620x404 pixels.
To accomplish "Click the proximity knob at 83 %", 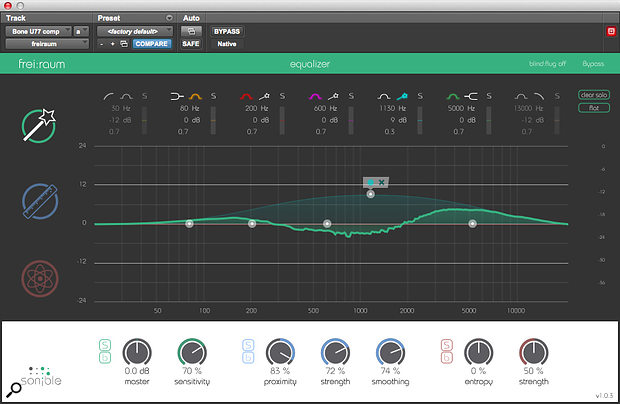I will pos(280,352).
